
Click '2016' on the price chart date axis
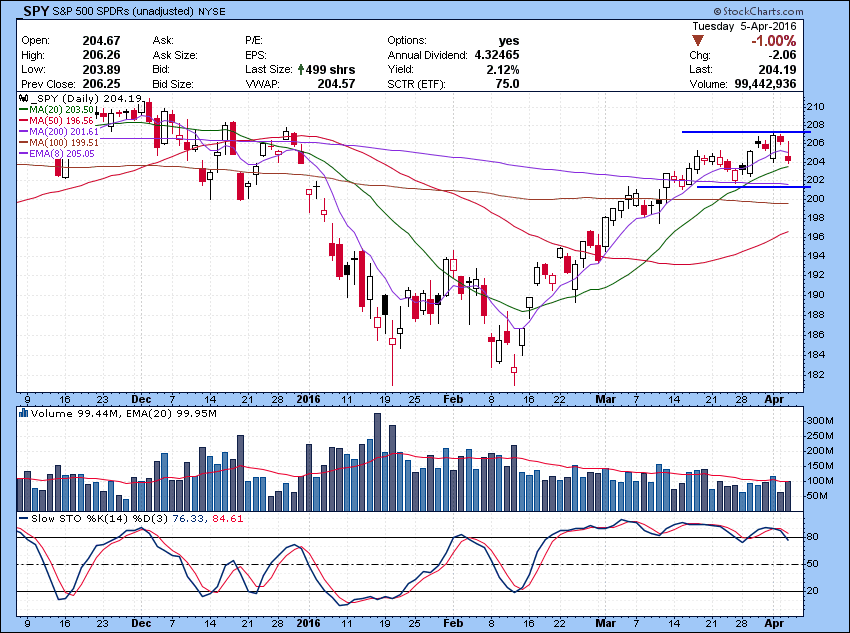[308, 399]
